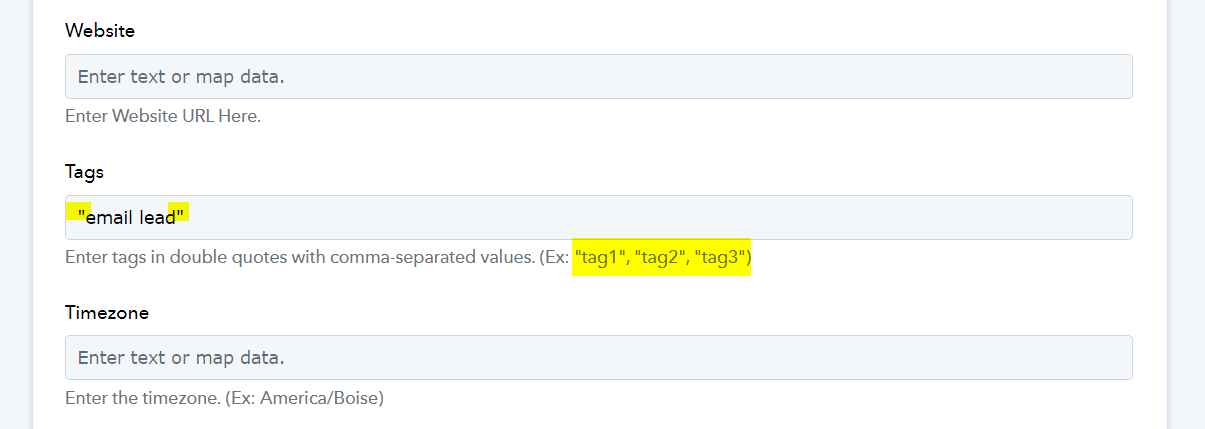Image resolution: width=1205 pixels, height=429 pixels.
Task: Click the Tags hint about double quotes
Action: pos(408,257)
